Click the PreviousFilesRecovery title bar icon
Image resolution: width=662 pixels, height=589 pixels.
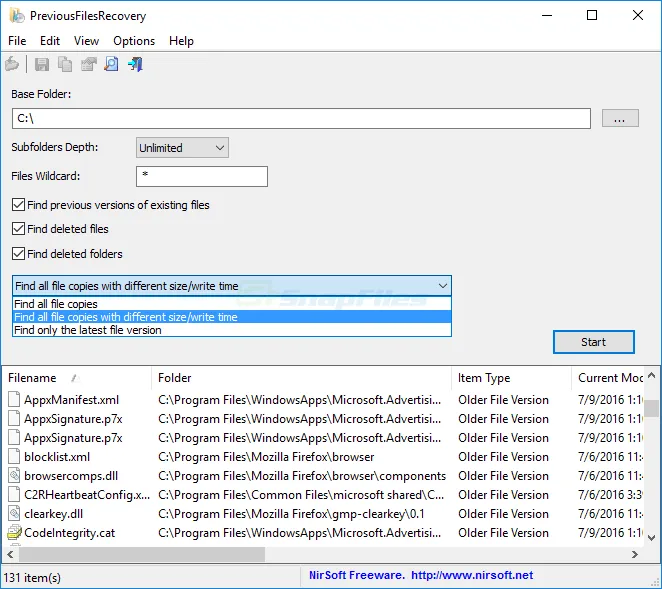17,16
